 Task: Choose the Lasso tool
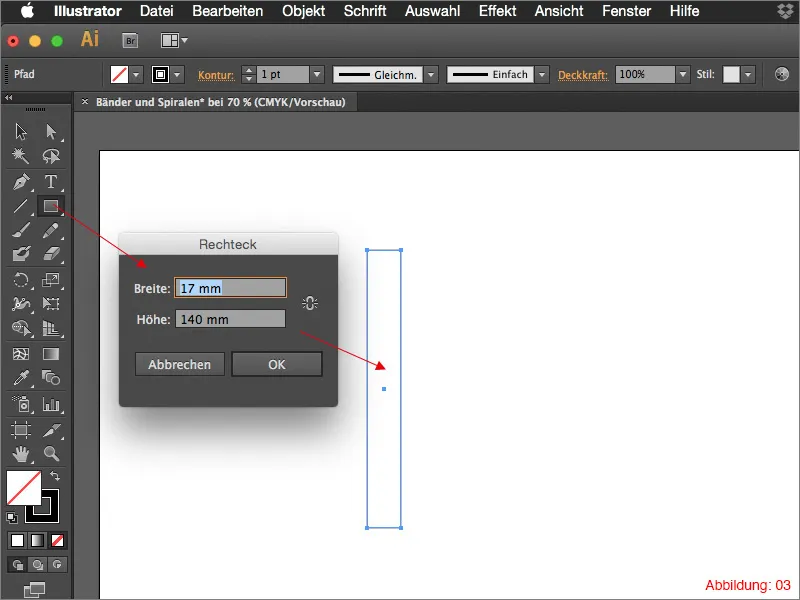point(51,156)
